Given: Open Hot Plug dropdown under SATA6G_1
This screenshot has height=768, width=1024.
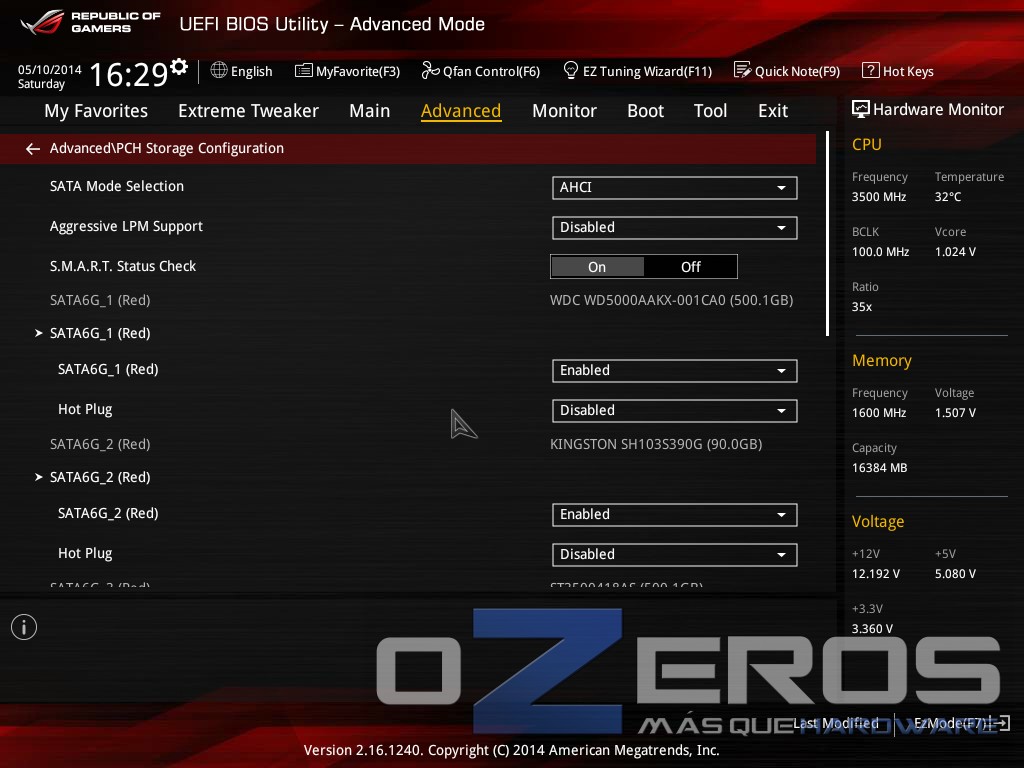Looking at the screenshot, I should pos(674,411).
